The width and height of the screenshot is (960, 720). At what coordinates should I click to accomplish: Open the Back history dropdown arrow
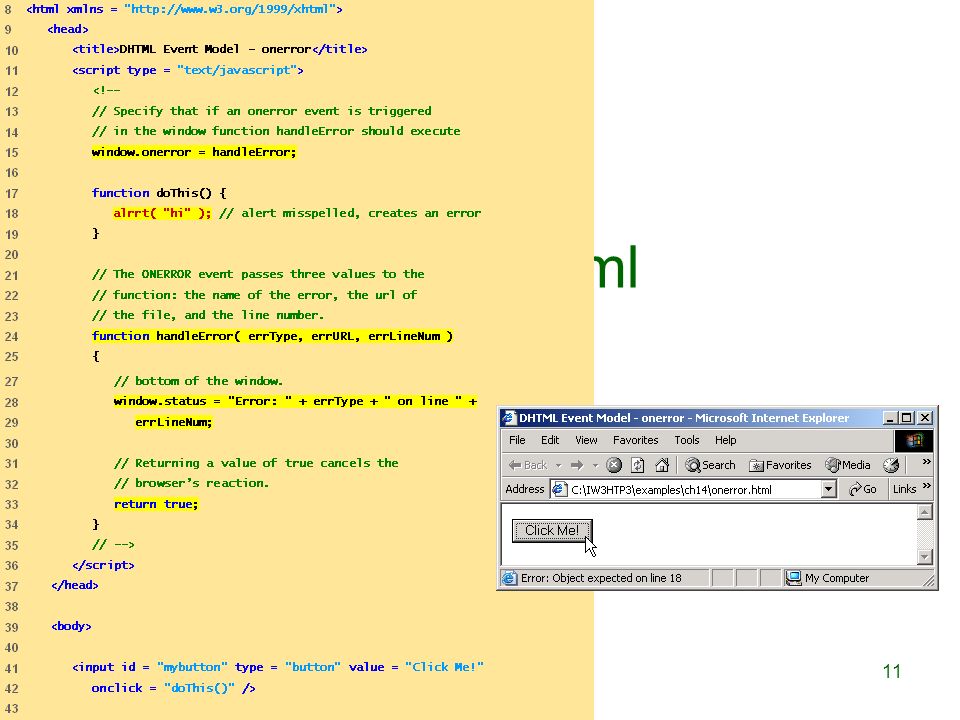558,466
